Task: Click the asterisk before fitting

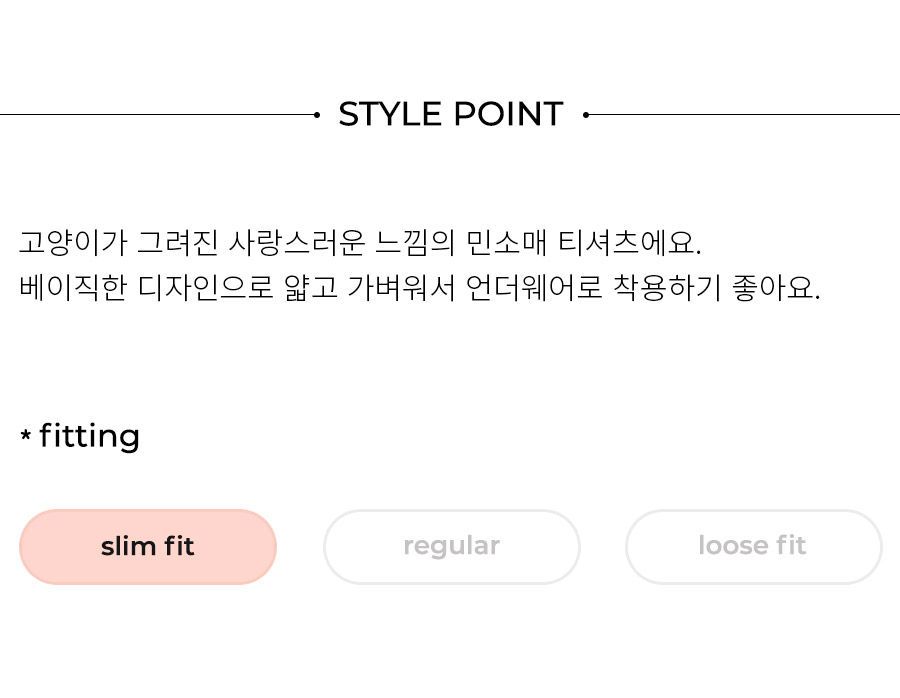Action: coord(25,435)
